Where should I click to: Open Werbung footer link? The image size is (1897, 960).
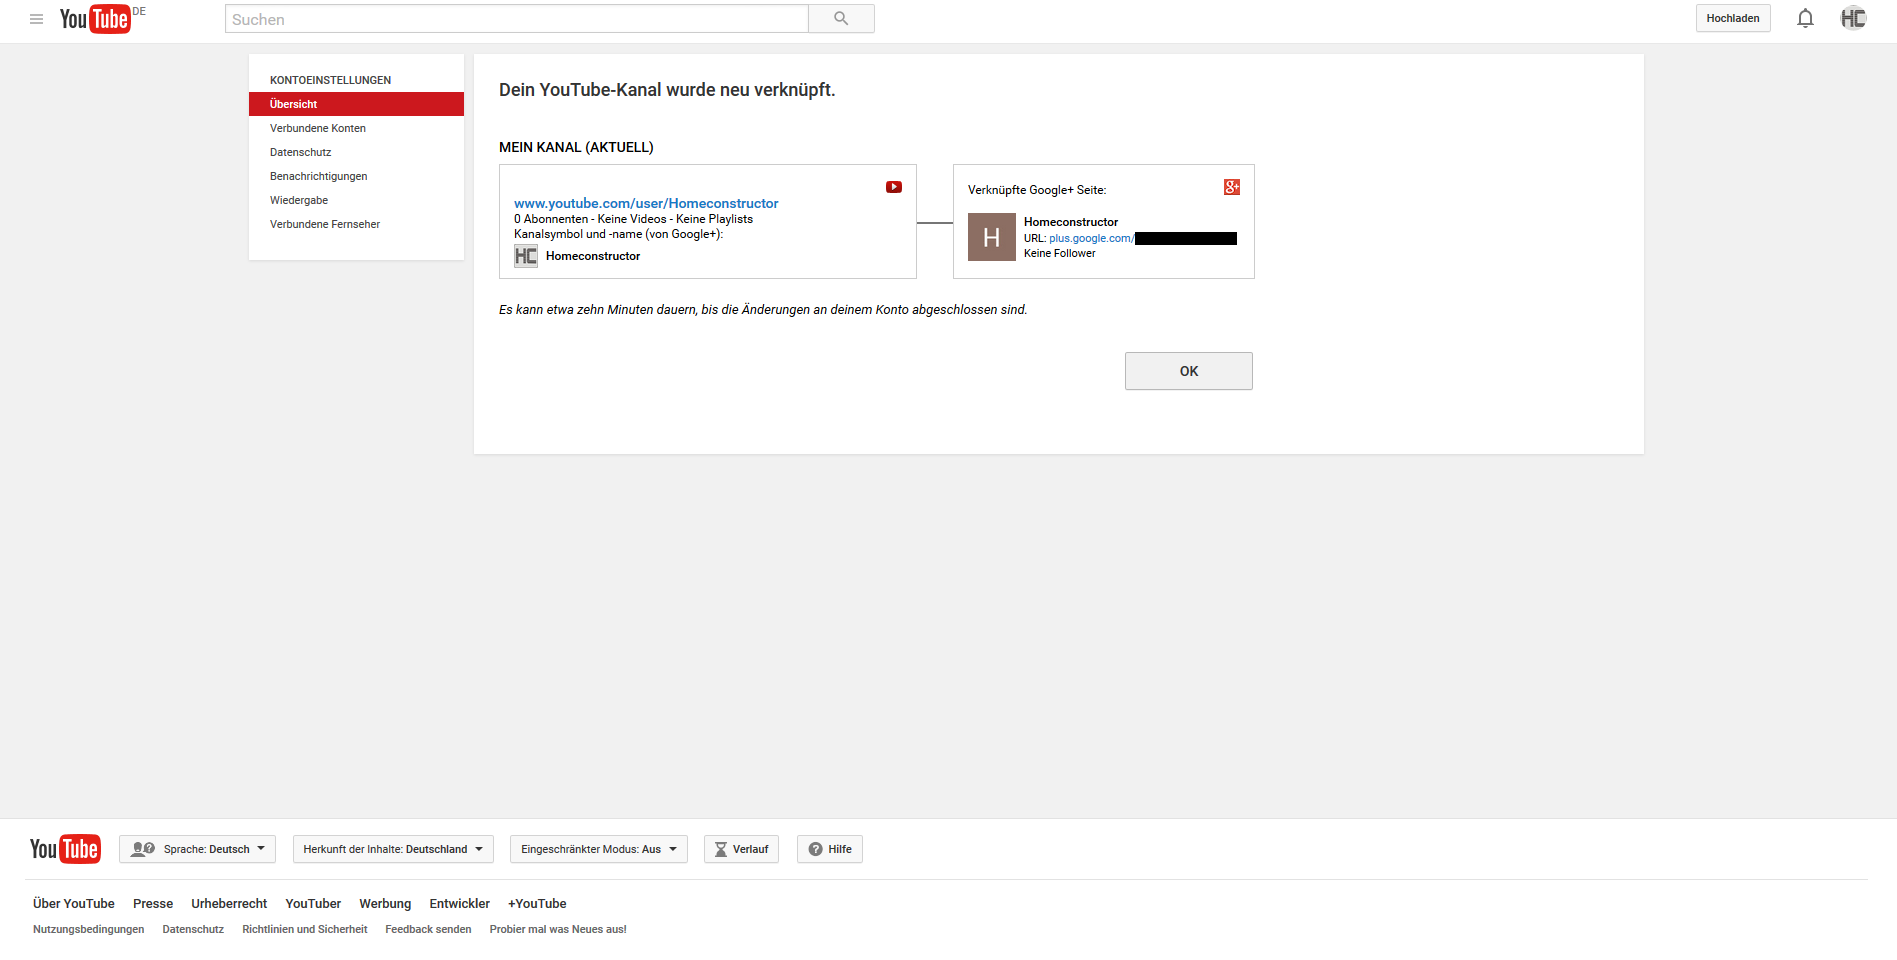[x=385, y=903]
